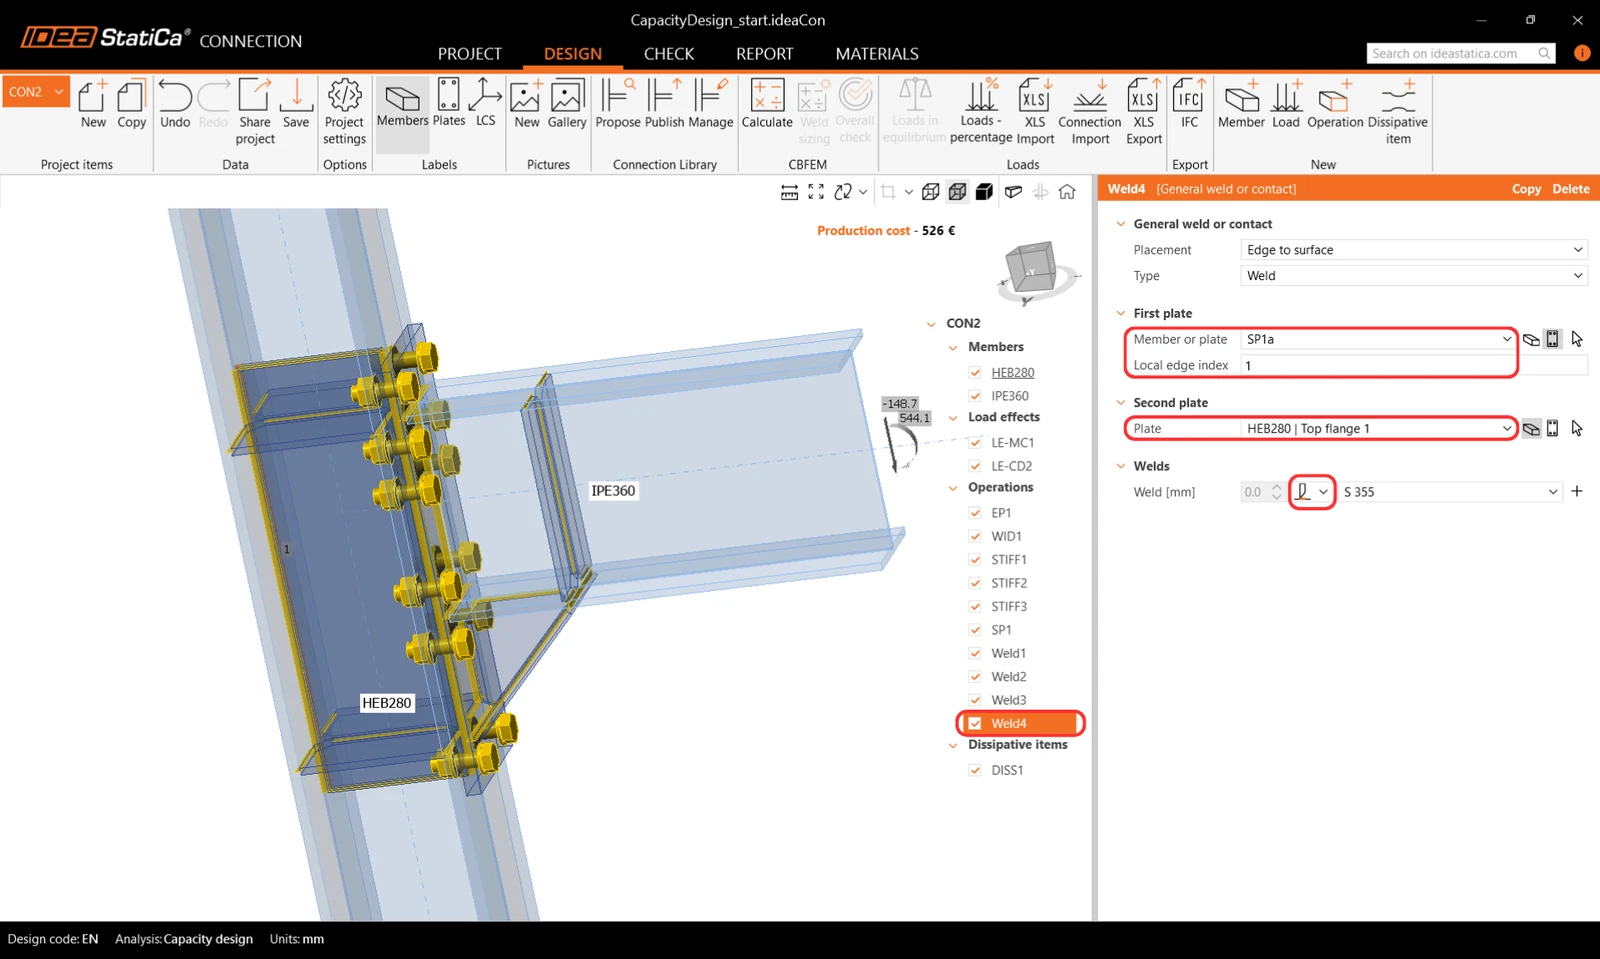Add a new Operation
This screenshot has width=1600, height=959.
[x=1335, y=104]
